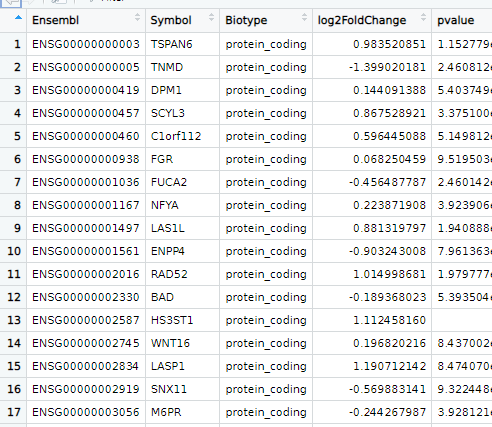
Task: Sort by the log2FoldChange column arrows
Action: click(423, 17)
